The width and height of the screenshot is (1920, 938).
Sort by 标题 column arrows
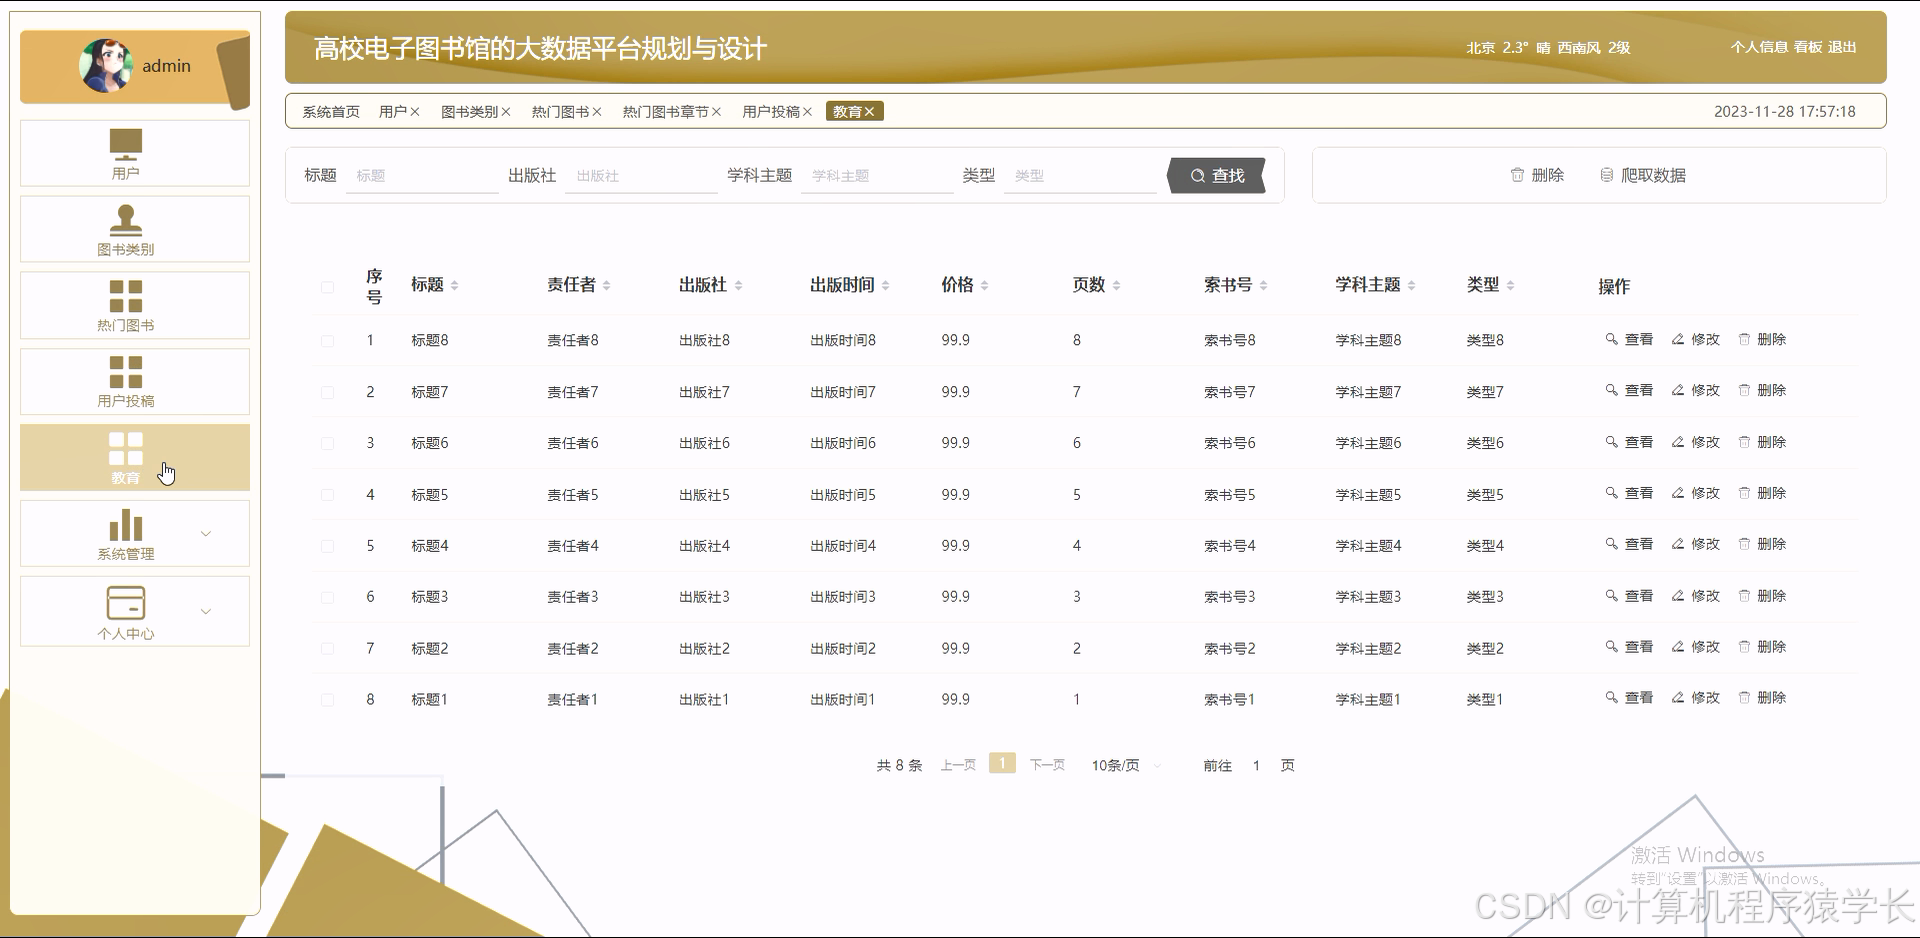pos(454,286)
